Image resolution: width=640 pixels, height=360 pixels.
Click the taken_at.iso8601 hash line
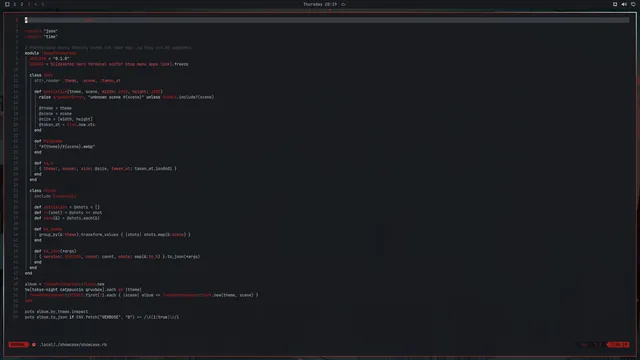[x=108, y=169]
